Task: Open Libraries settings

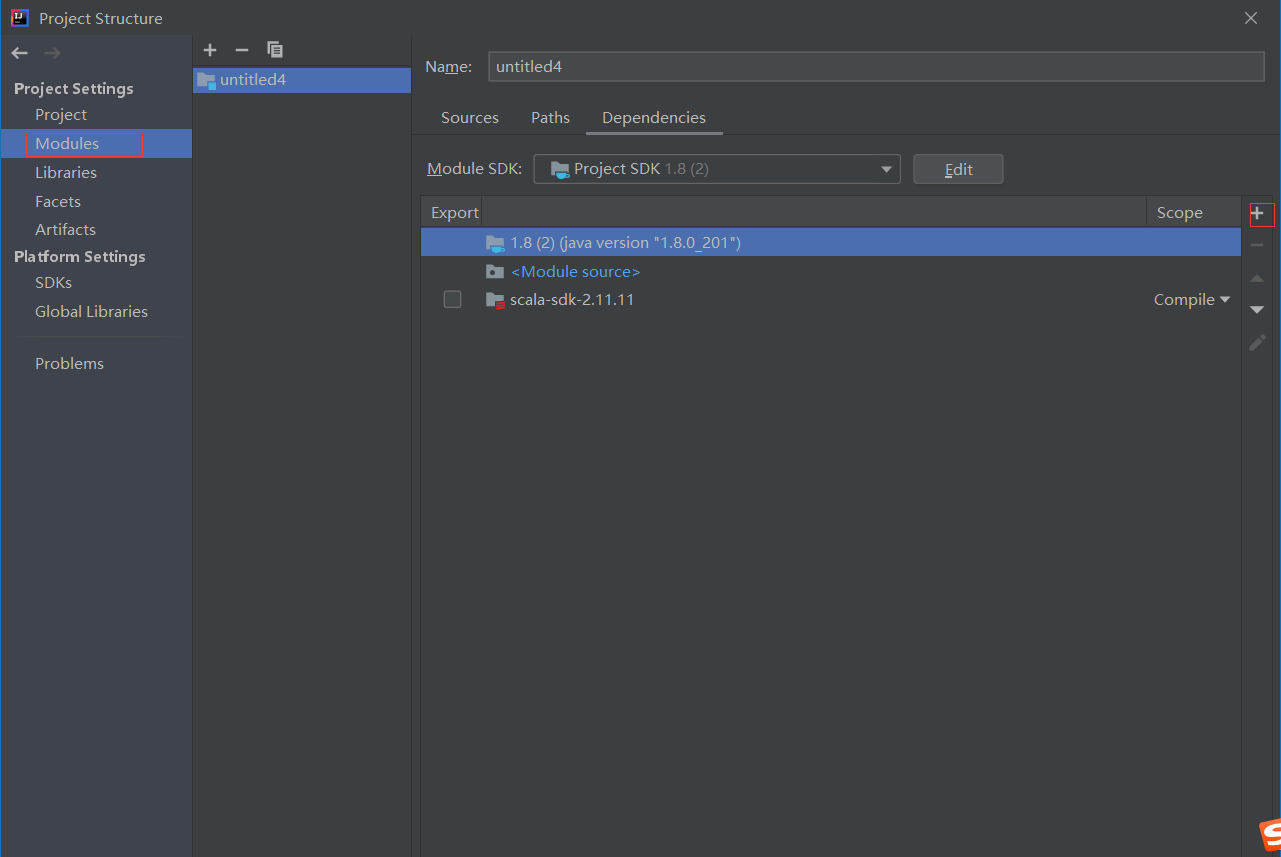Action: click(66, 173)
